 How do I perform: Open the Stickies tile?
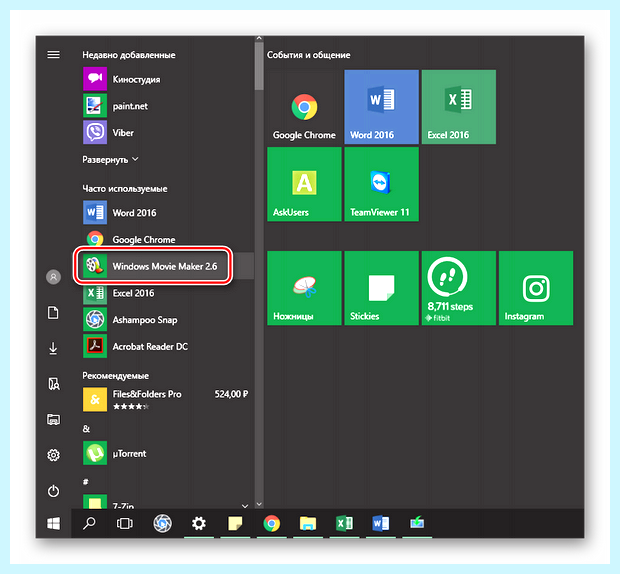(x=381, y=288)
